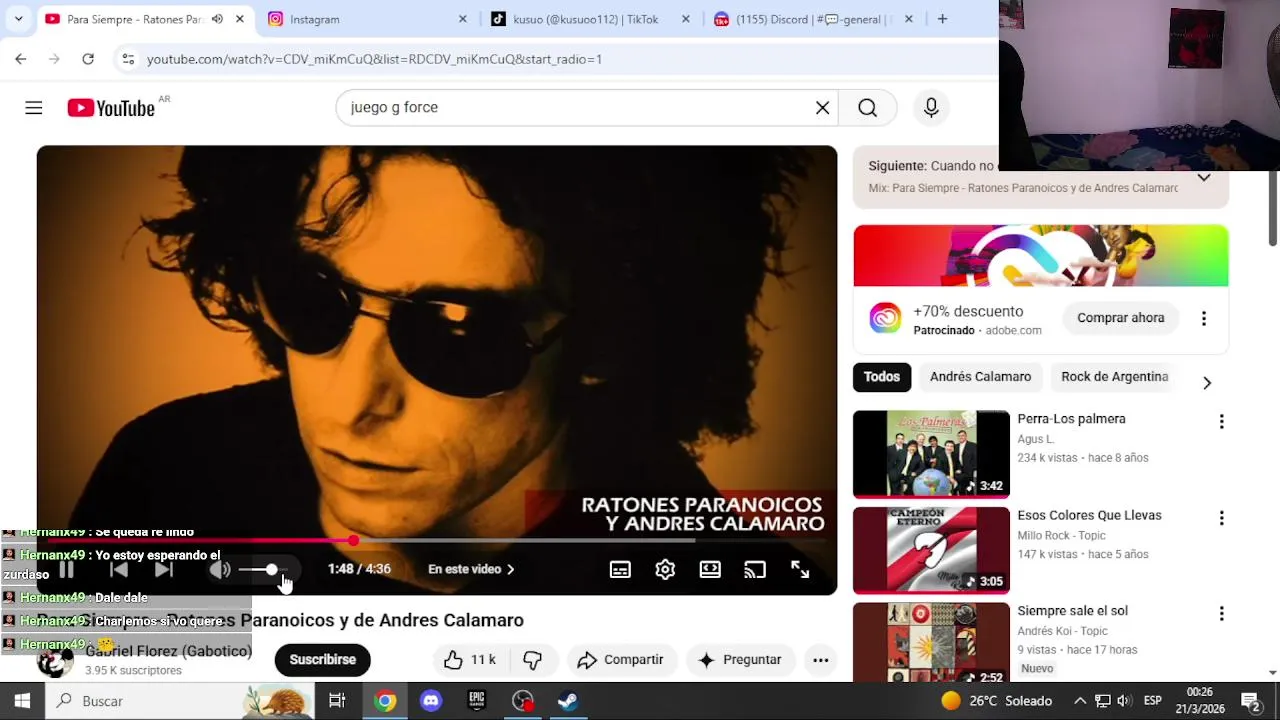
Task: Run search with the magnifier button
Action: (867, 108)
